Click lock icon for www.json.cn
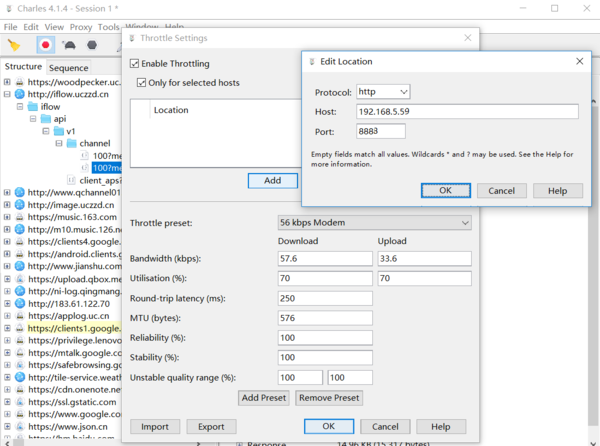Viewport: 600px width, 446px height. (20, 426)
